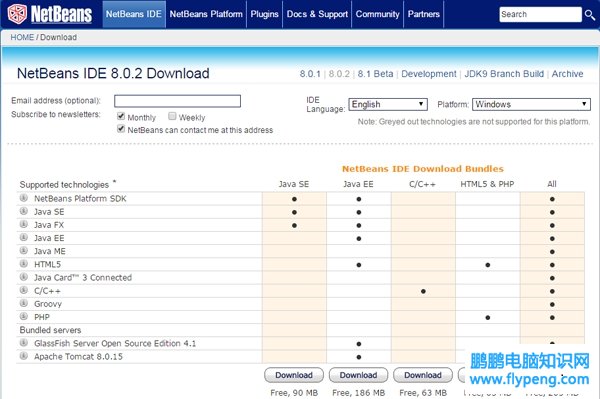Click GlassFish Server Open Source Edition text
Image resolution: width=600 pixels, height=399 pixels.
115,343
